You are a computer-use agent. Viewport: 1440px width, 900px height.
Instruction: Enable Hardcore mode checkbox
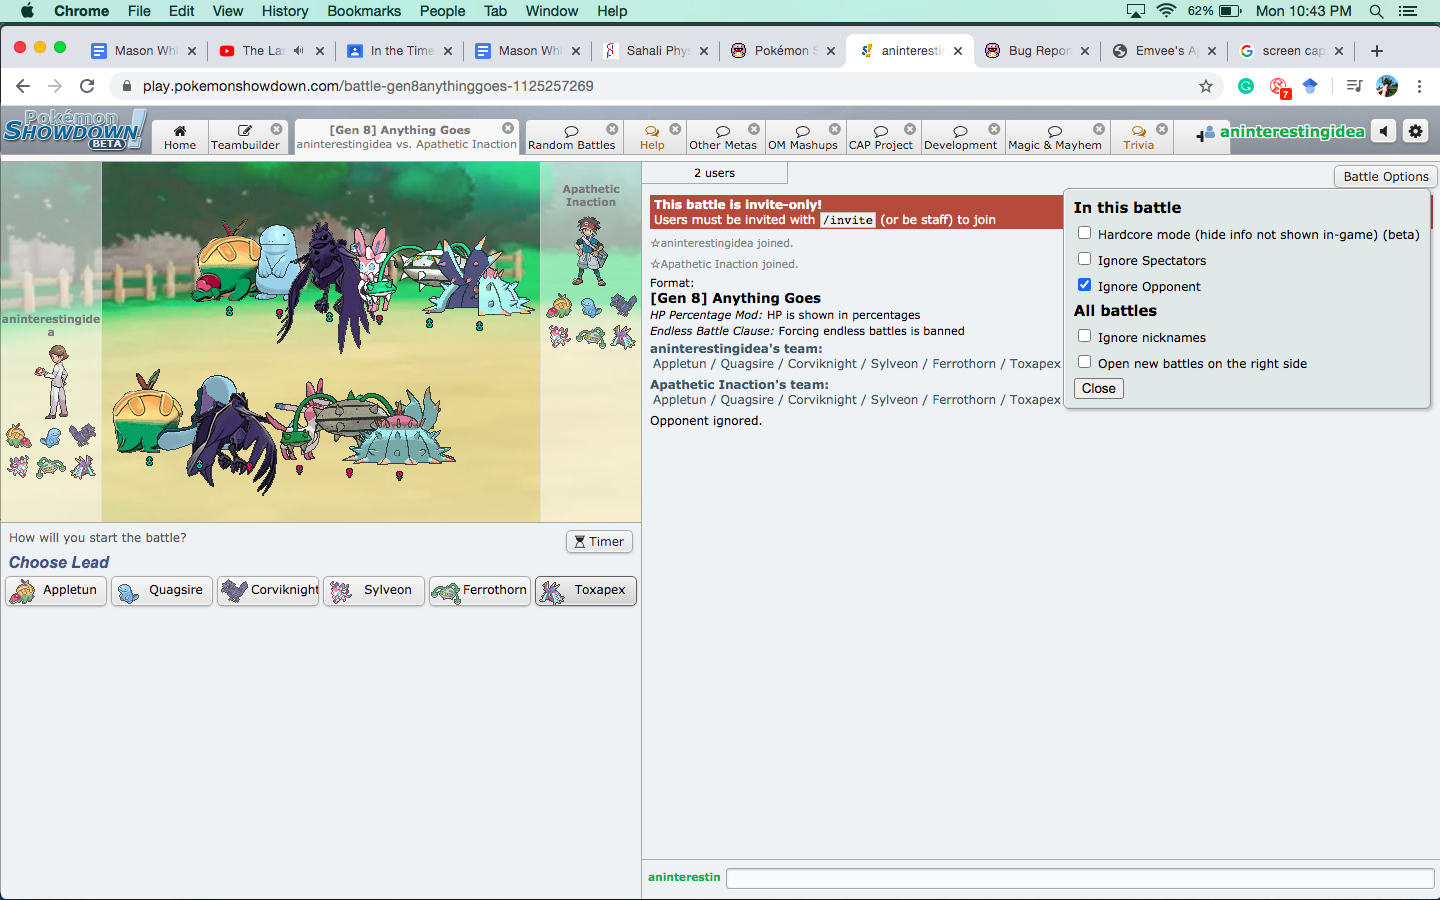point(1084,233)
